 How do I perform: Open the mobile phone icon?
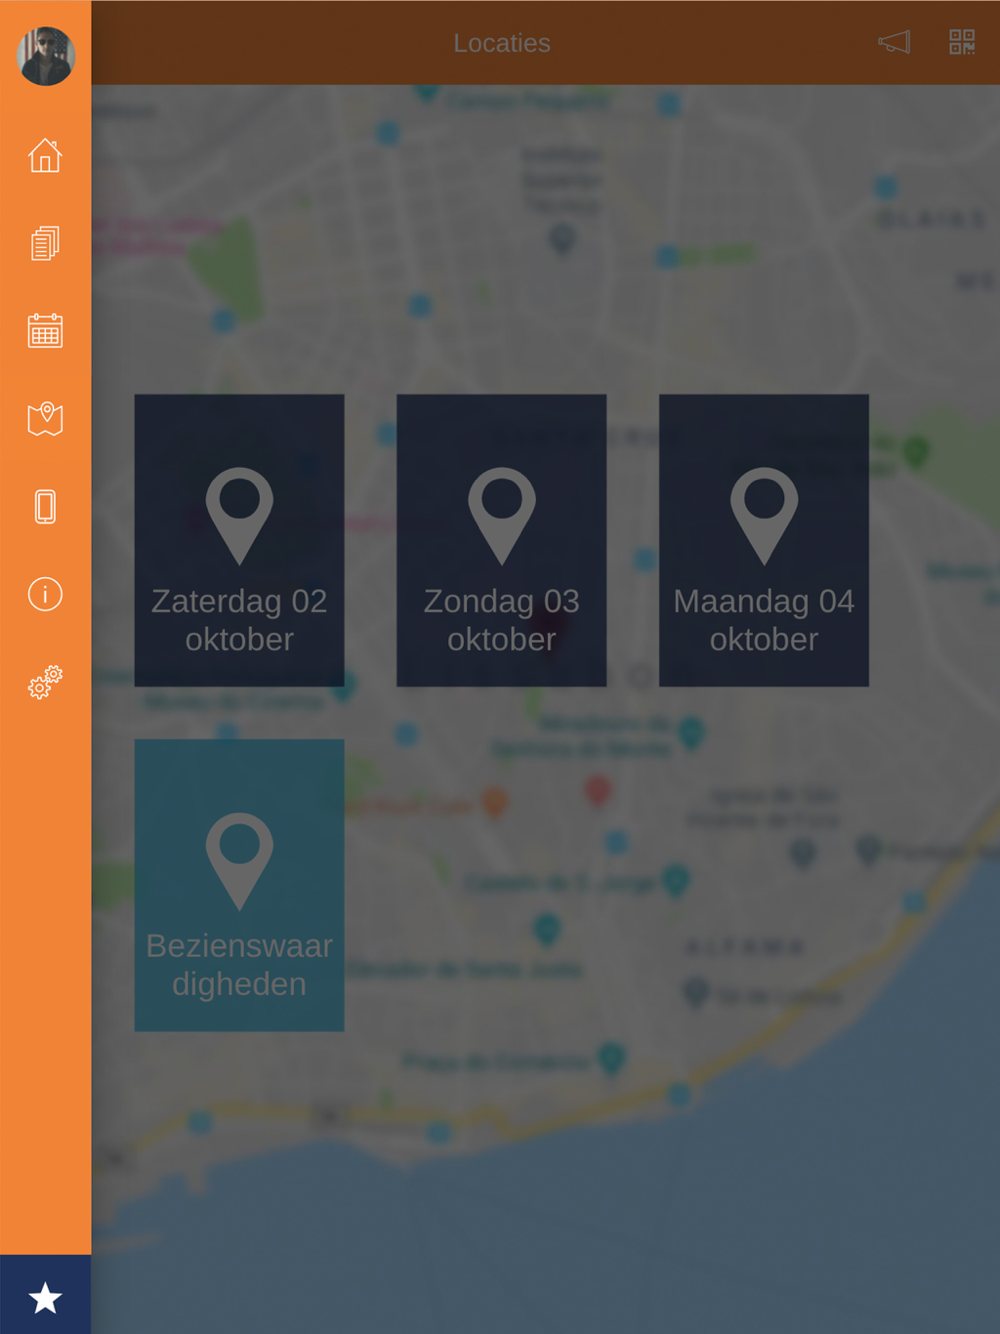pos(45,507)
